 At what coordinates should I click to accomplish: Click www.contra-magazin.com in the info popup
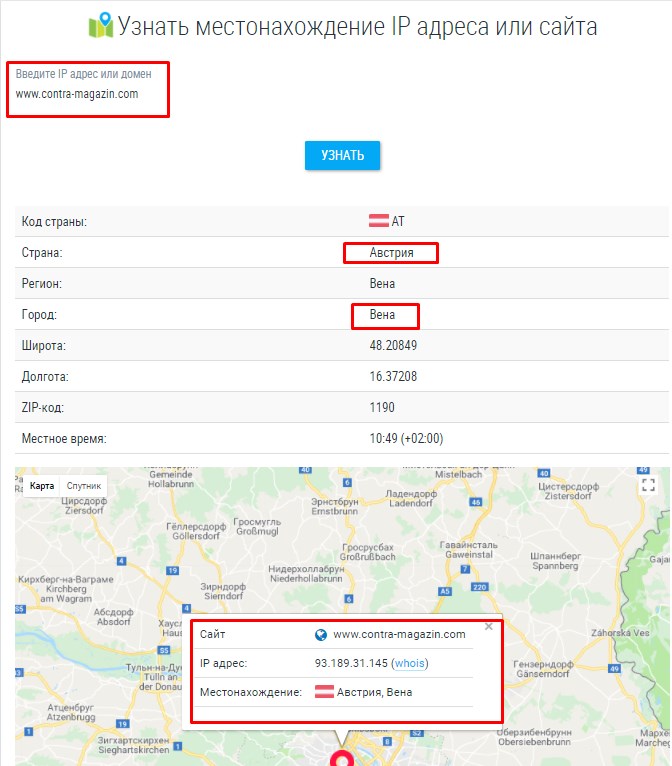point(399,634)
